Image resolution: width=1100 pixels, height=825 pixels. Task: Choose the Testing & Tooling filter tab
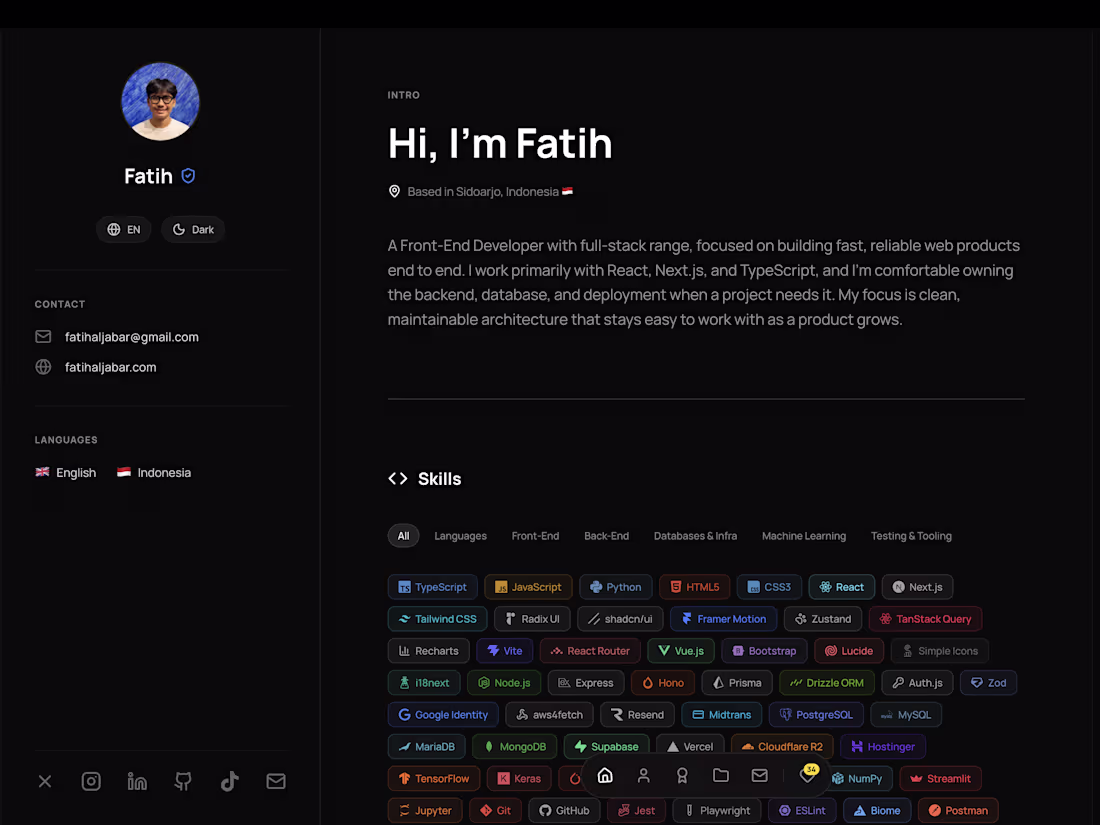(911, 536)
